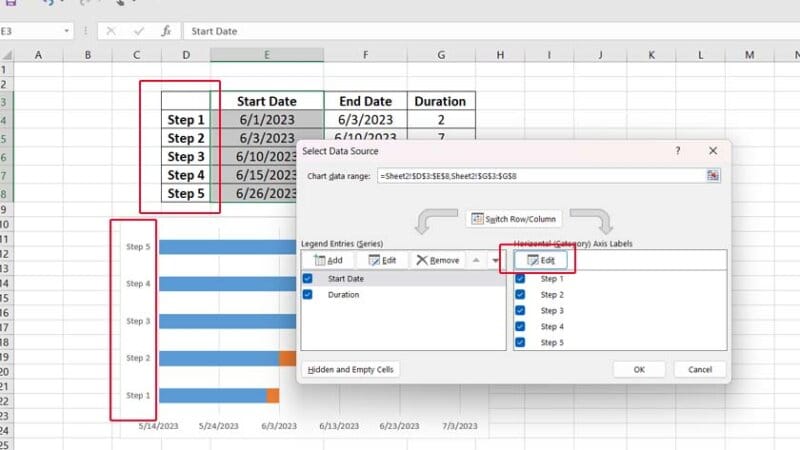This screenshot has width=800, height=450.
Task: Toggle the Step 3 axis label checkbox
Action: coord(520,310)
